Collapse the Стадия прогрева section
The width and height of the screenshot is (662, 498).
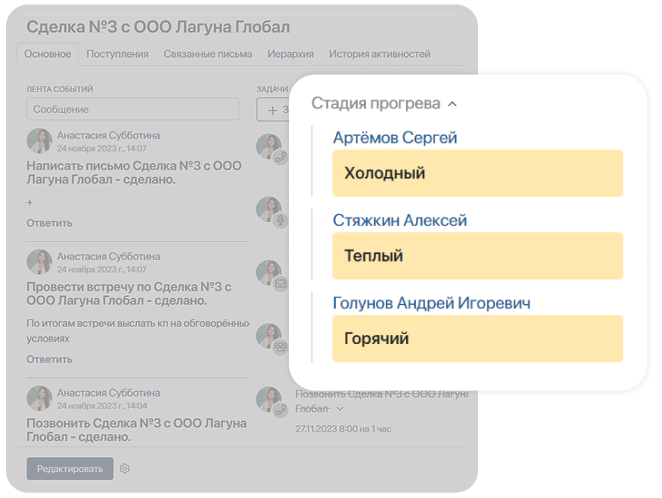point(452,104)
